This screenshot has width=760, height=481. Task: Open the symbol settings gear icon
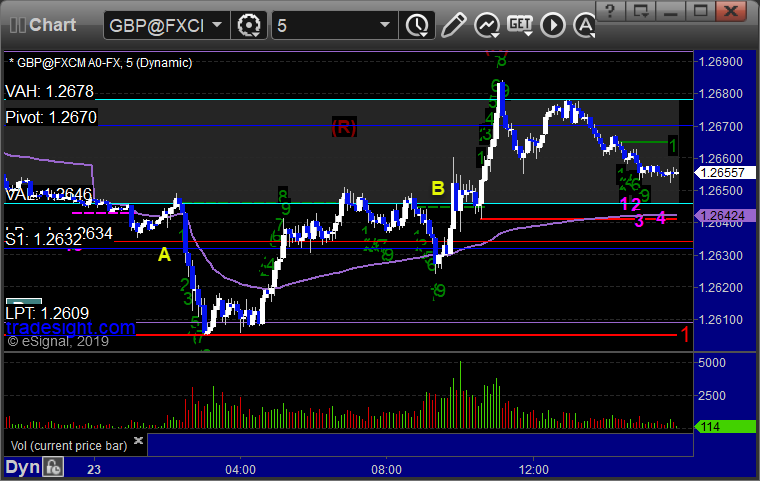249,25
